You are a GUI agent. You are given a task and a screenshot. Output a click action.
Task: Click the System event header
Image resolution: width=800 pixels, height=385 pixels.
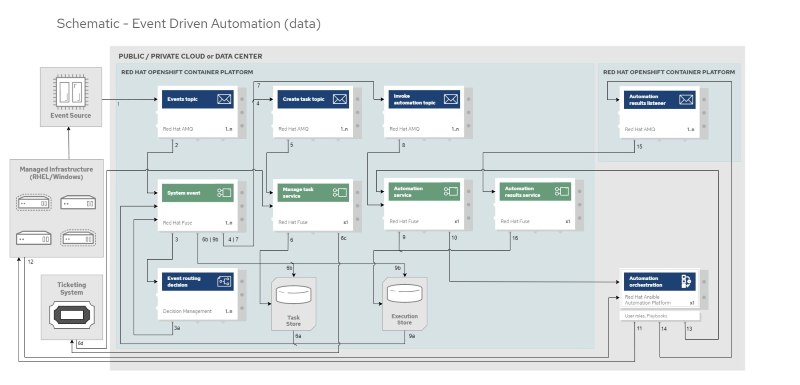[x=198, y=193]
